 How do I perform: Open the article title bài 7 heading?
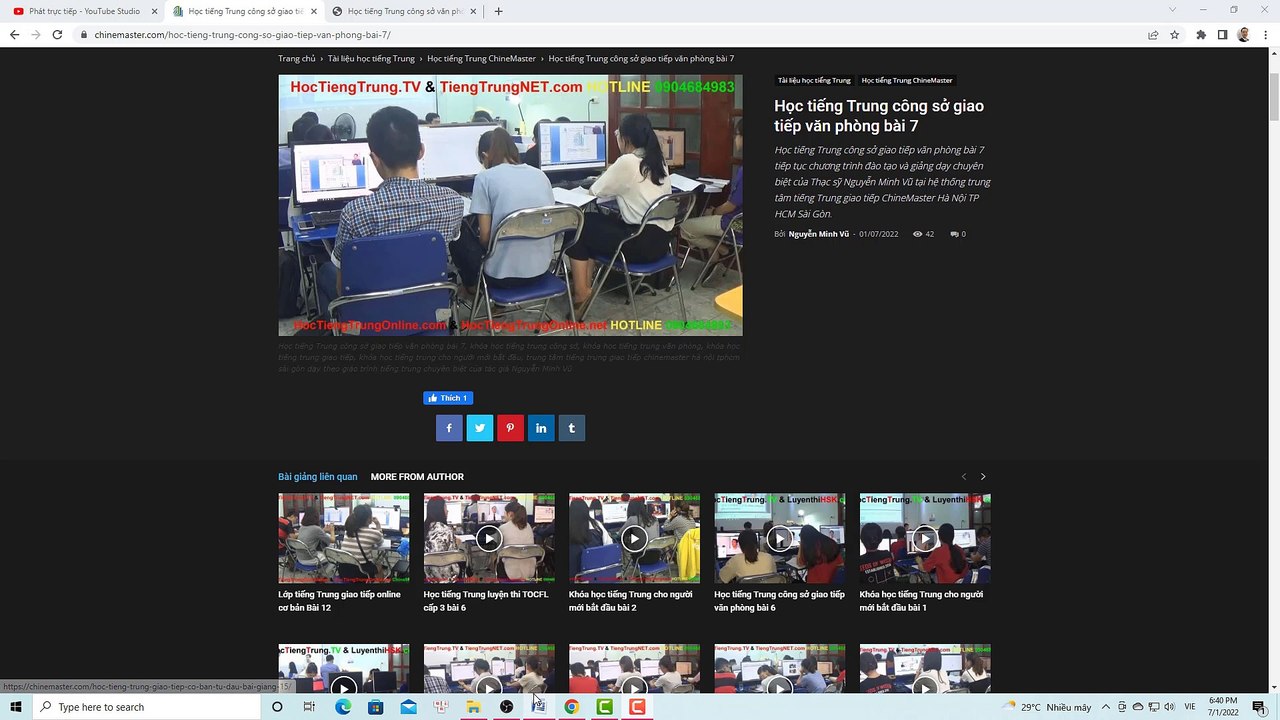(878, 116)
